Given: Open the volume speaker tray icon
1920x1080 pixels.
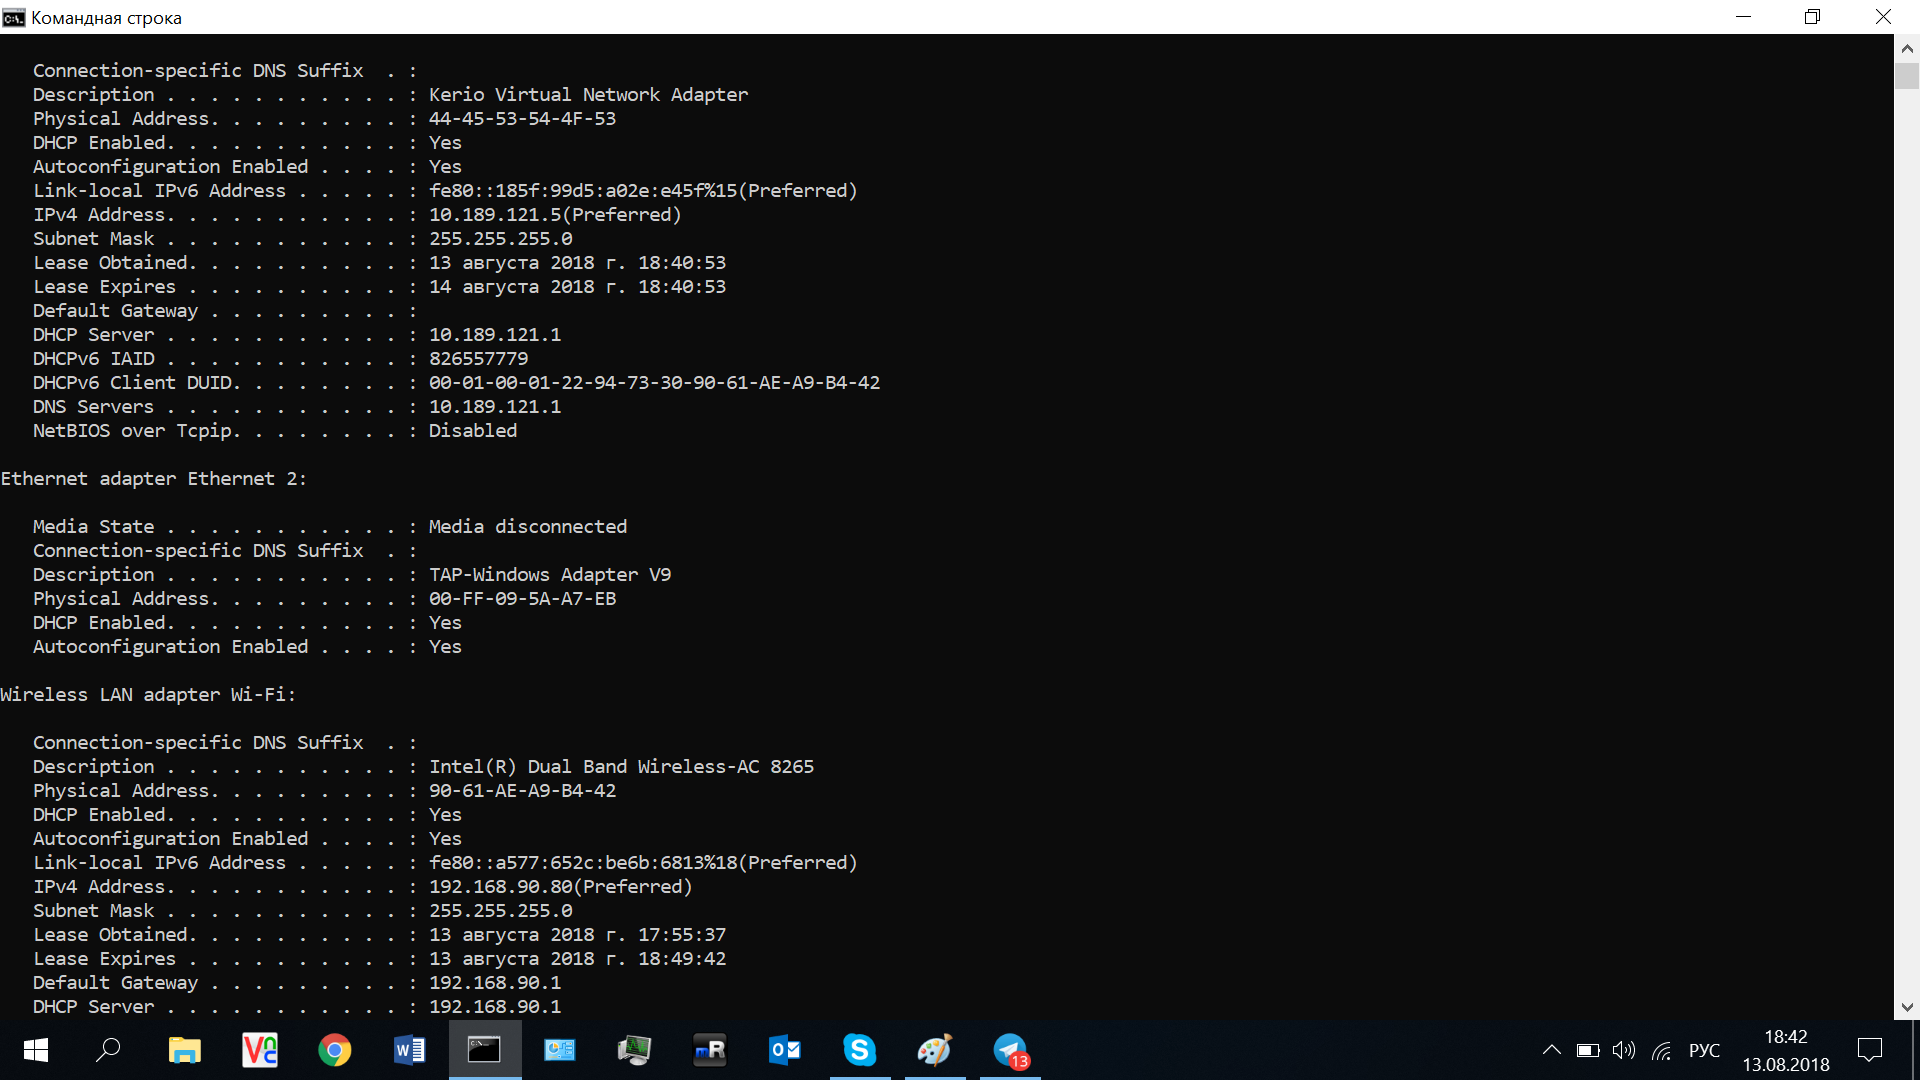Looking at the screenshot, I should tap(1624, 1050).
